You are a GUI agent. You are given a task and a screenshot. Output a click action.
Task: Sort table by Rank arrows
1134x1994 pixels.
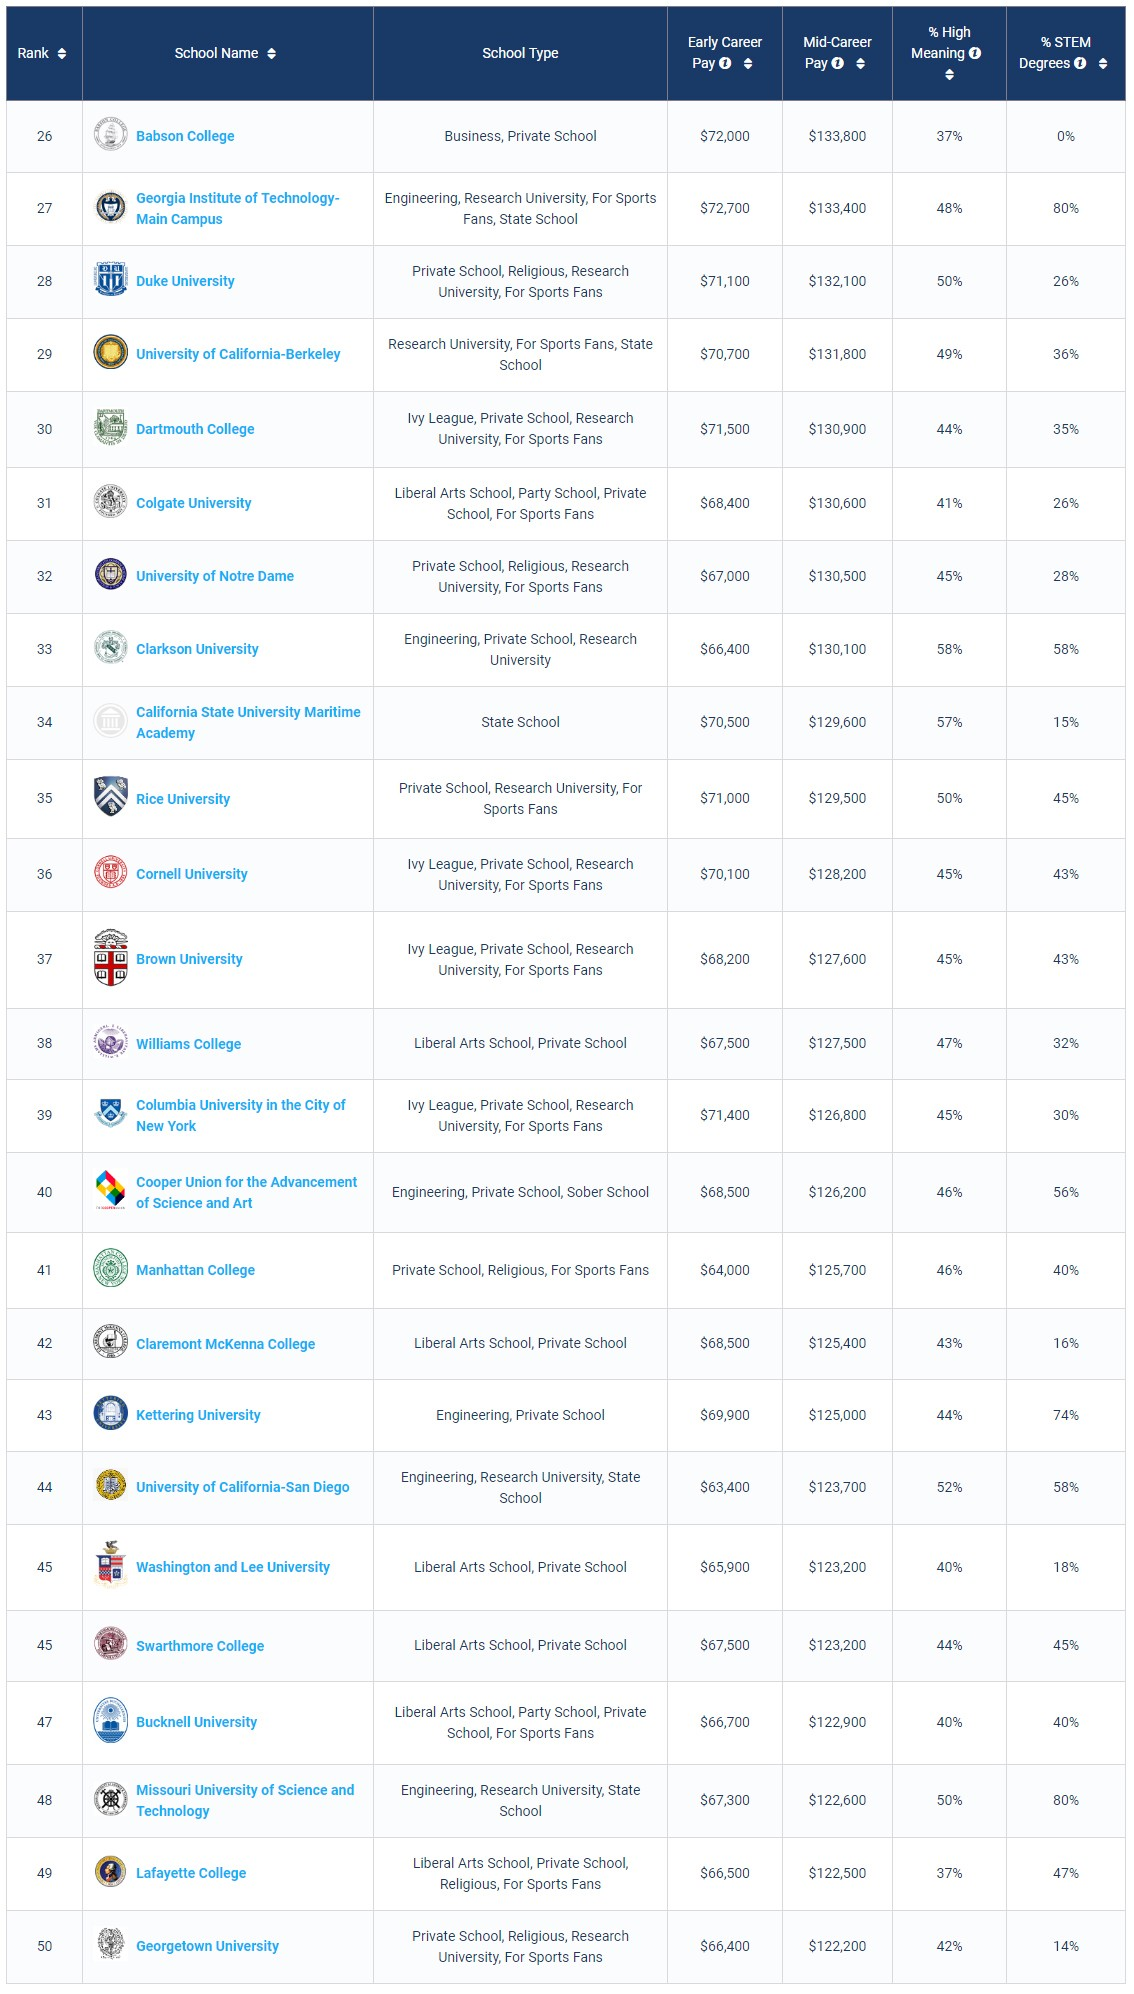click(x=62, y=53)
